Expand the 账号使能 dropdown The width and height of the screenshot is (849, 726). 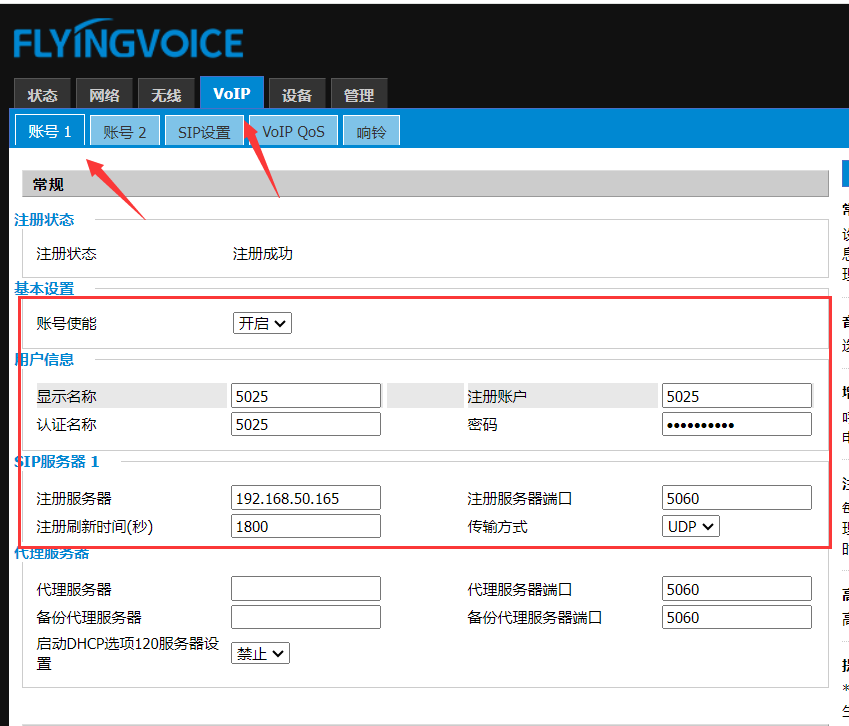coord(262,323)
